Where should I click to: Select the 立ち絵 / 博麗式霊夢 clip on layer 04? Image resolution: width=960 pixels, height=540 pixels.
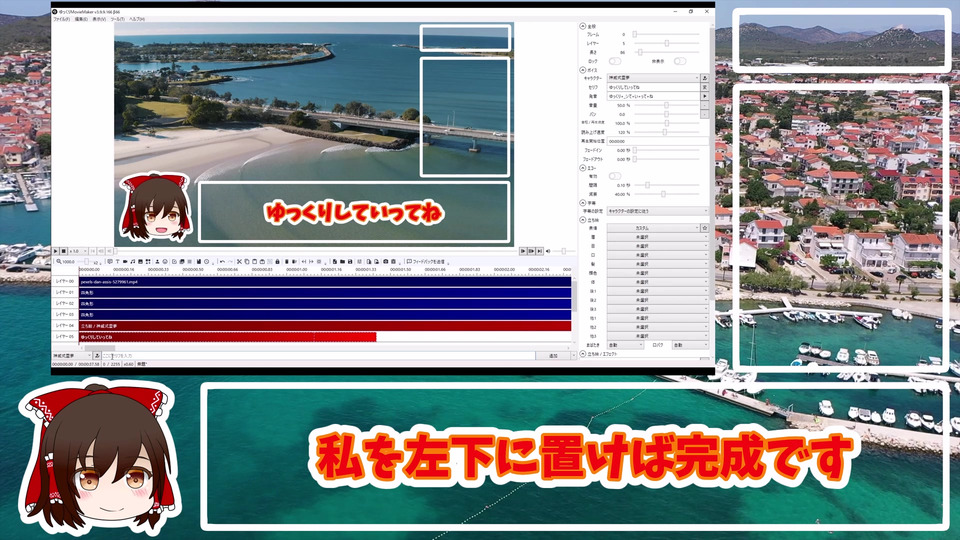pyautogui.click(x=325, y=326)
